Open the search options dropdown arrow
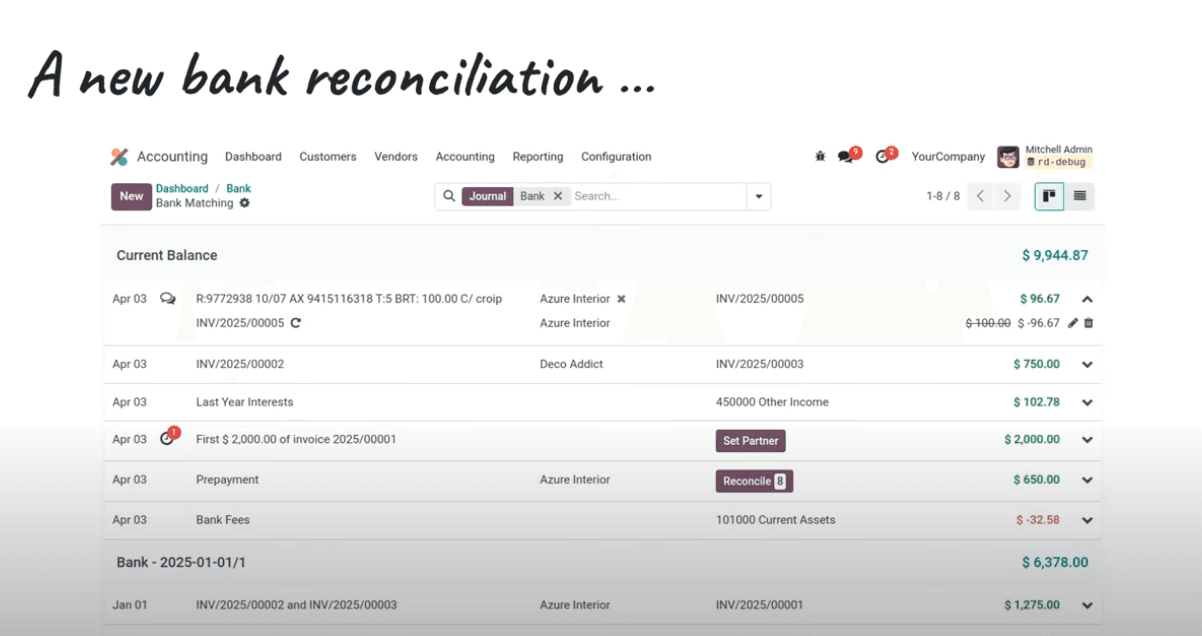The height and width of the screenshot is (636, 1202). click(759, 196)
